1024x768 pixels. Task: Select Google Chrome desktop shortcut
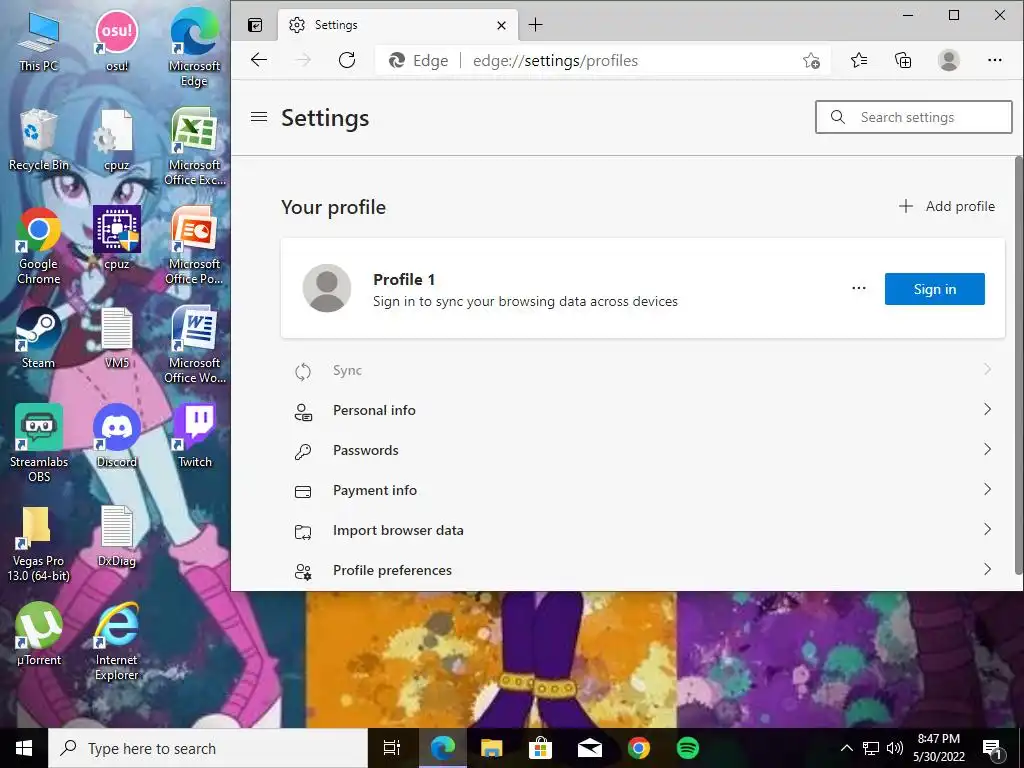[39, 246]
